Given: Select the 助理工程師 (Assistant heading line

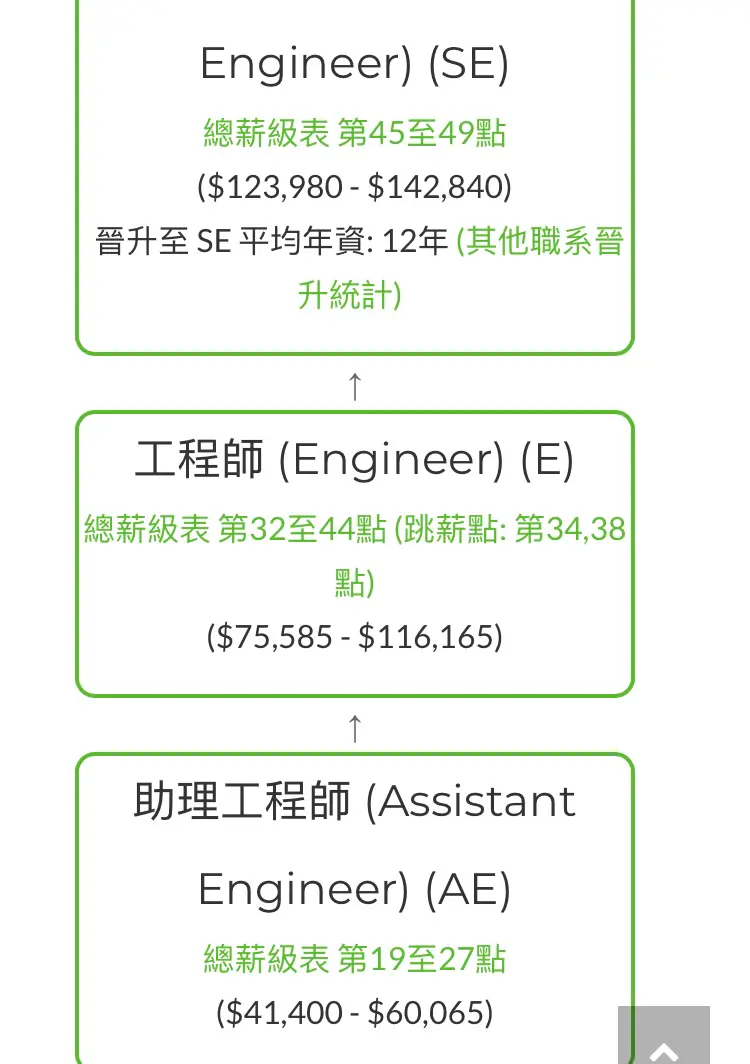Looking at the screenshot, I should [354, 801].
